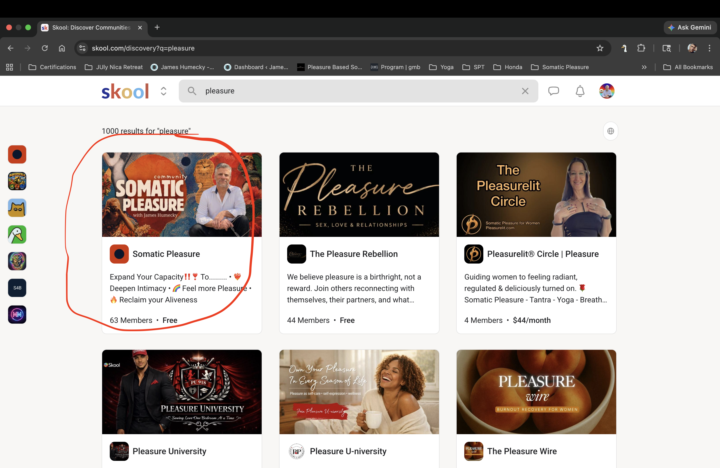The width and height of the screenshot is (720, 468).
Task: Click the 'Pleasure U-niversity' title
Action: [x=348, y=451]
